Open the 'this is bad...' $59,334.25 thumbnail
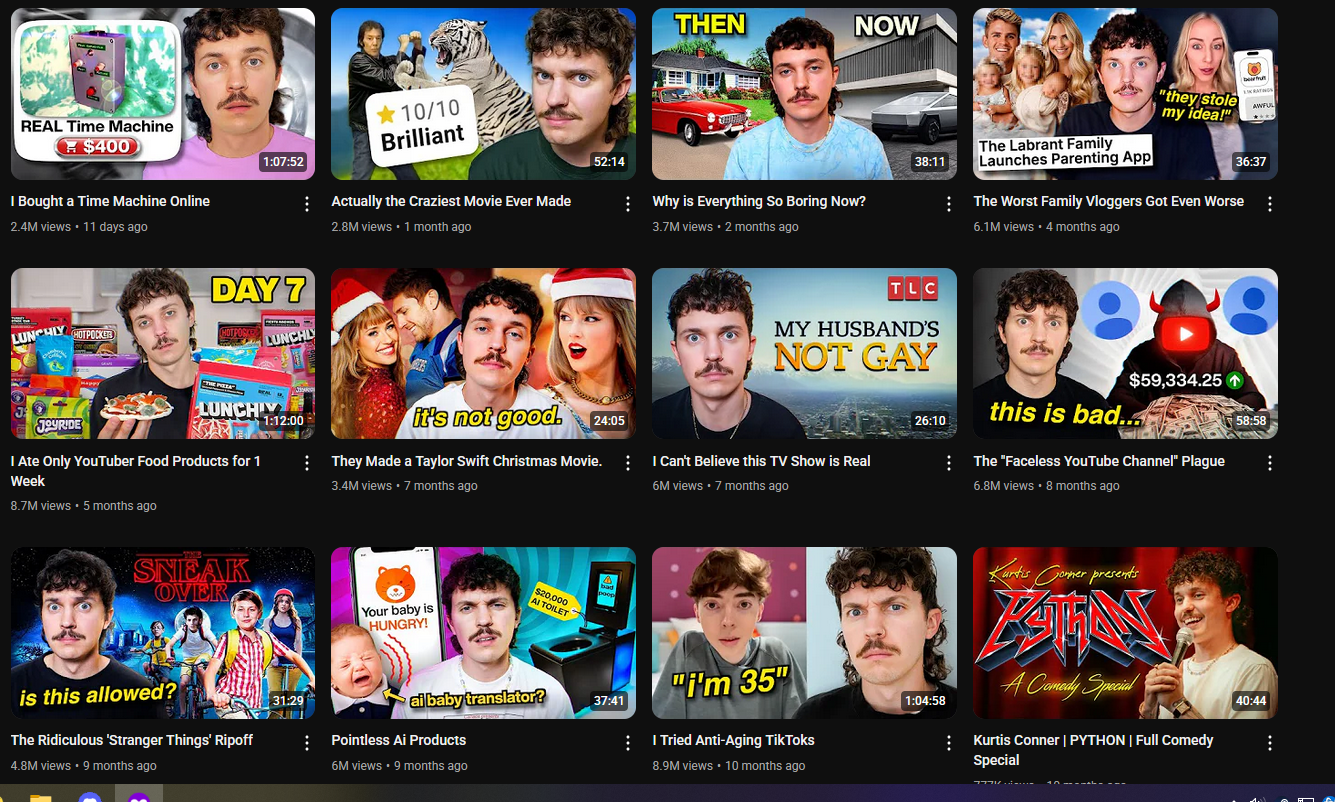This screenshot has height=802, width=1335. point(1126,353)
